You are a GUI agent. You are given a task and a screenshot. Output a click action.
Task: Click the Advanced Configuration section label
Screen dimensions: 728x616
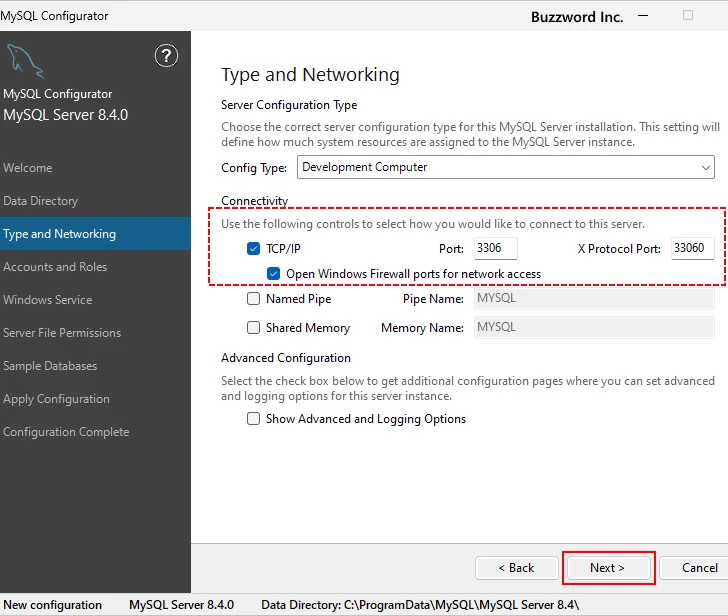click(286, 358)
